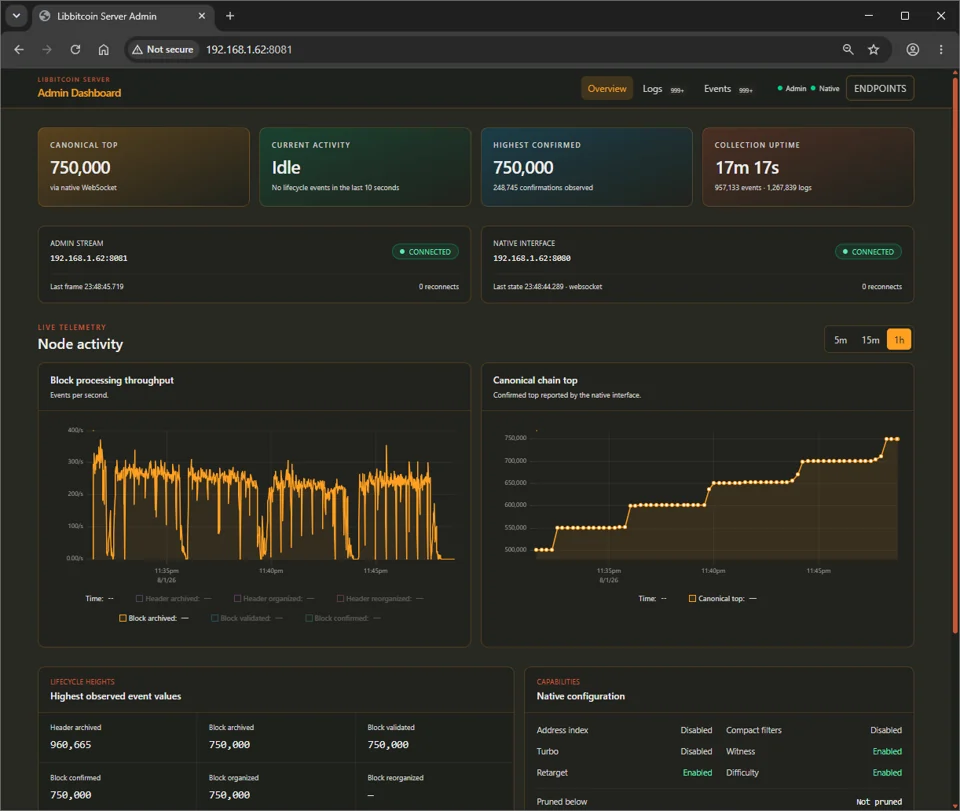Open the browser three-dot menu

[941, 50]
